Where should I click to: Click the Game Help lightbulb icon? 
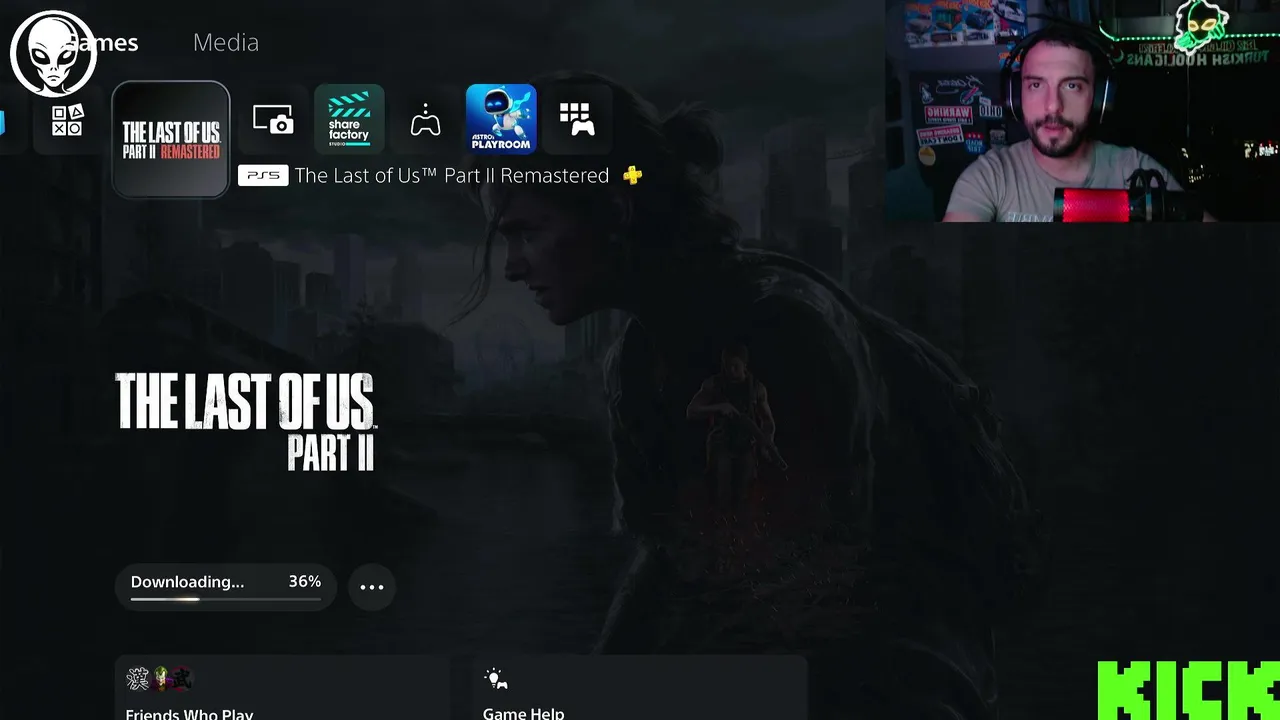(496, 680)
